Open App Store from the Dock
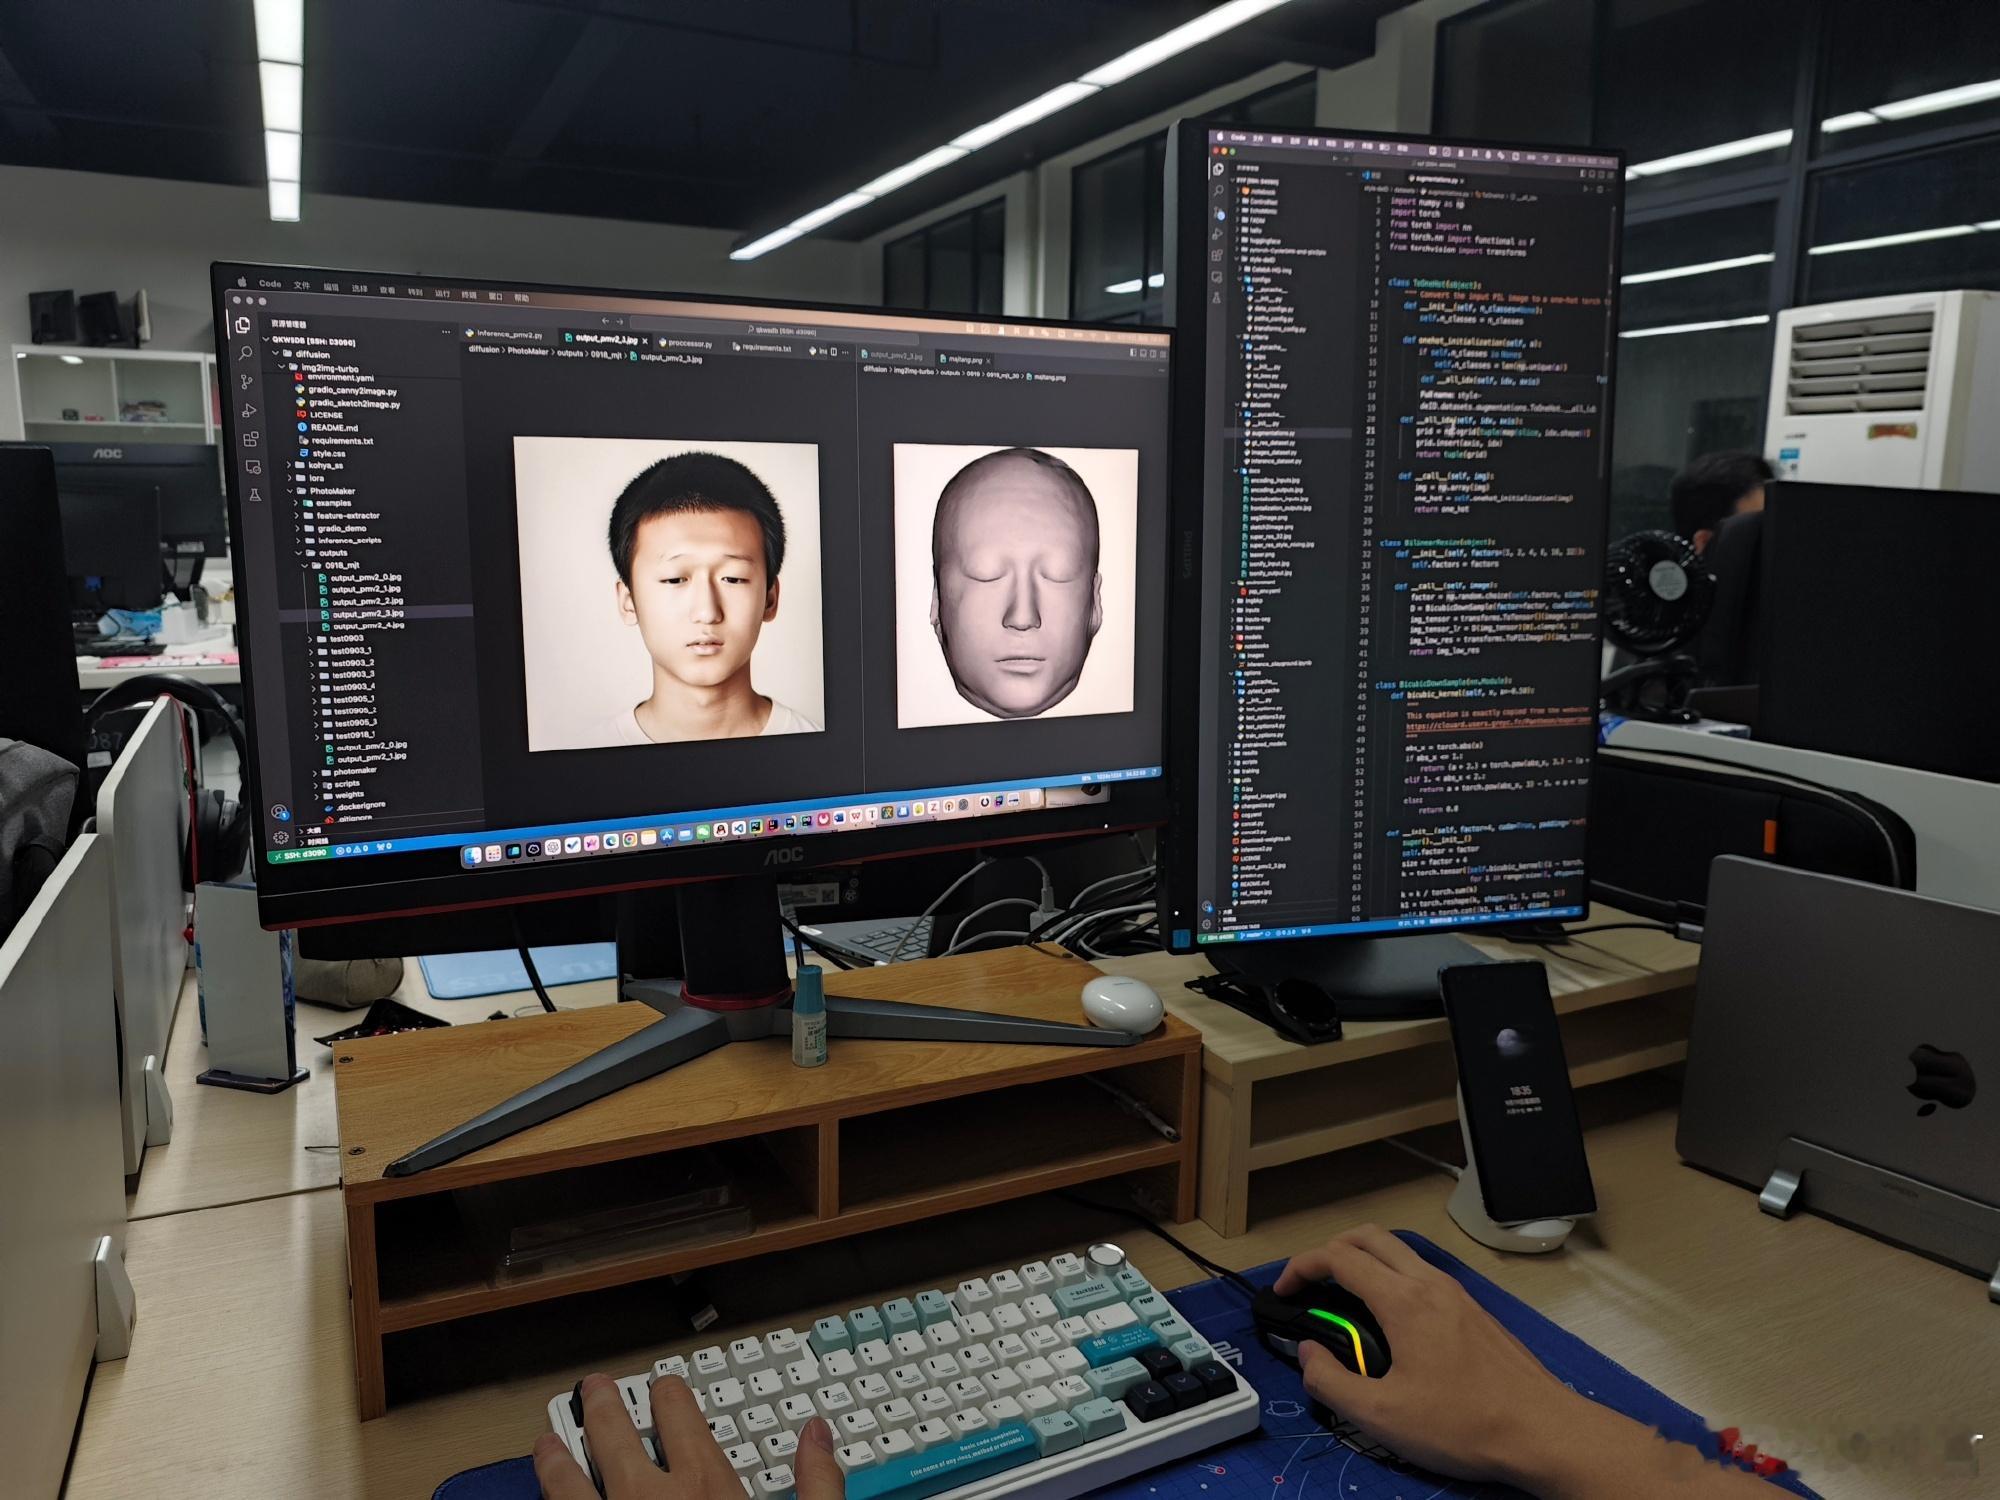This screenshot has width=2000, height=1500. pos(667,835)
